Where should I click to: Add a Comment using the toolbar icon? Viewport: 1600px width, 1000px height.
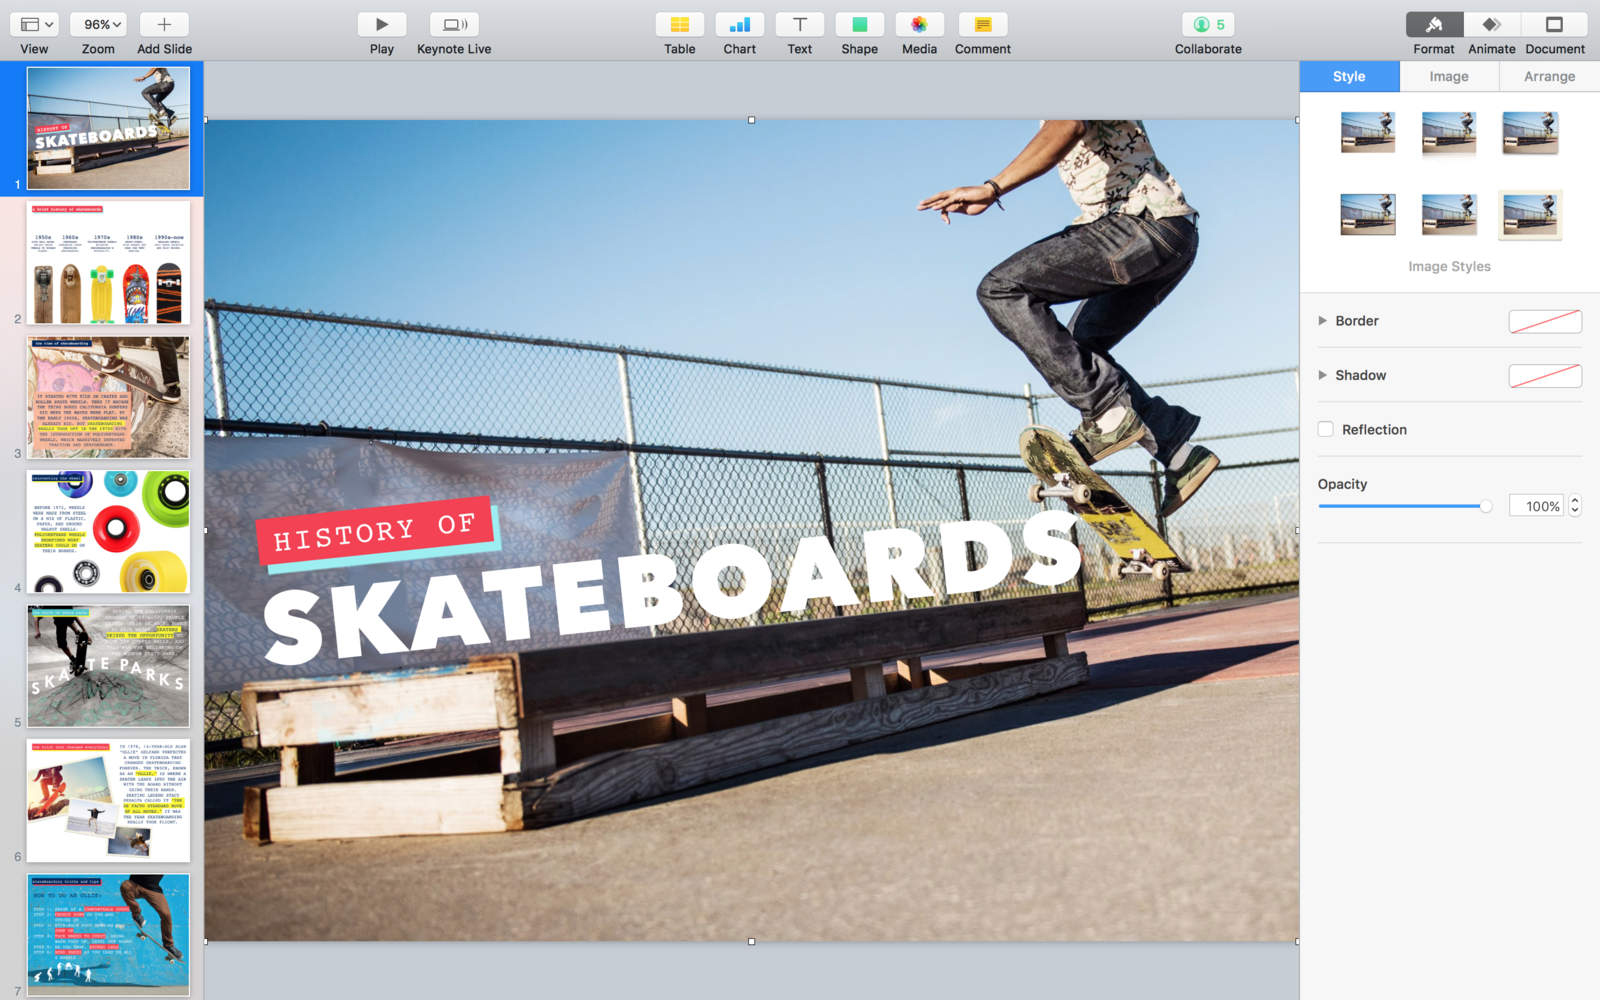982,25
